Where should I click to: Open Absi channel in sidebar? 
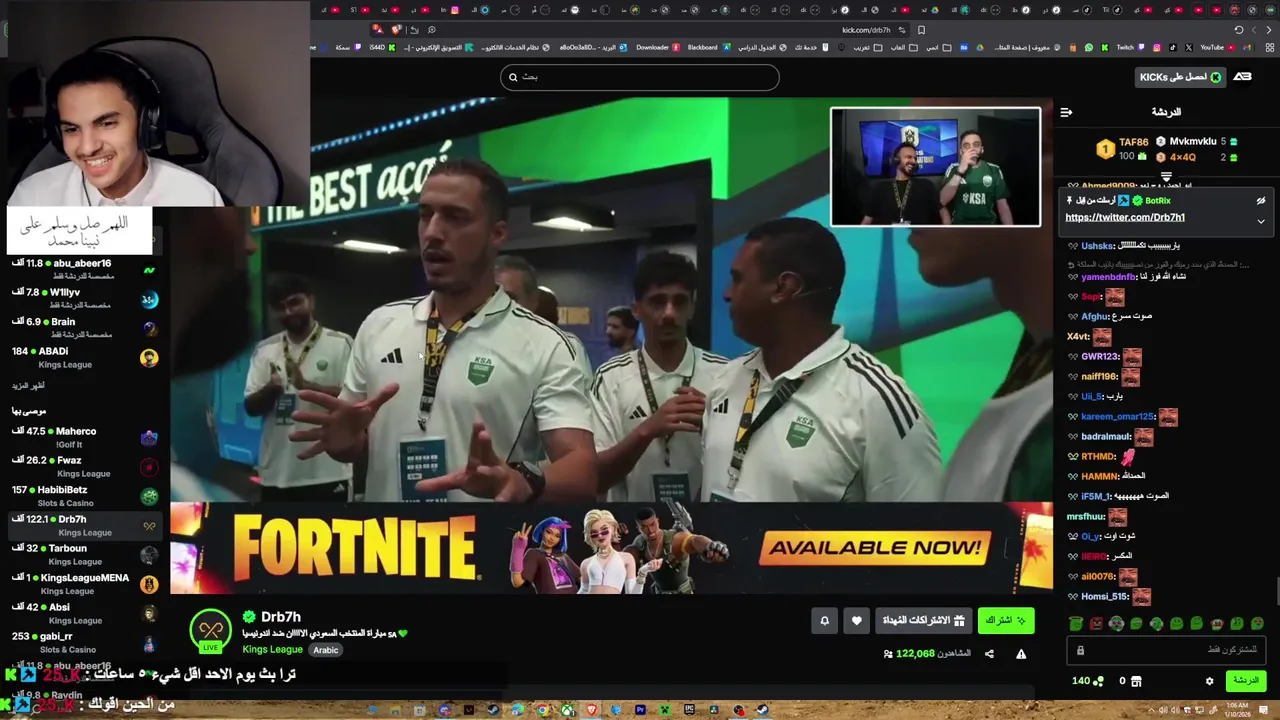pos(85,613)
